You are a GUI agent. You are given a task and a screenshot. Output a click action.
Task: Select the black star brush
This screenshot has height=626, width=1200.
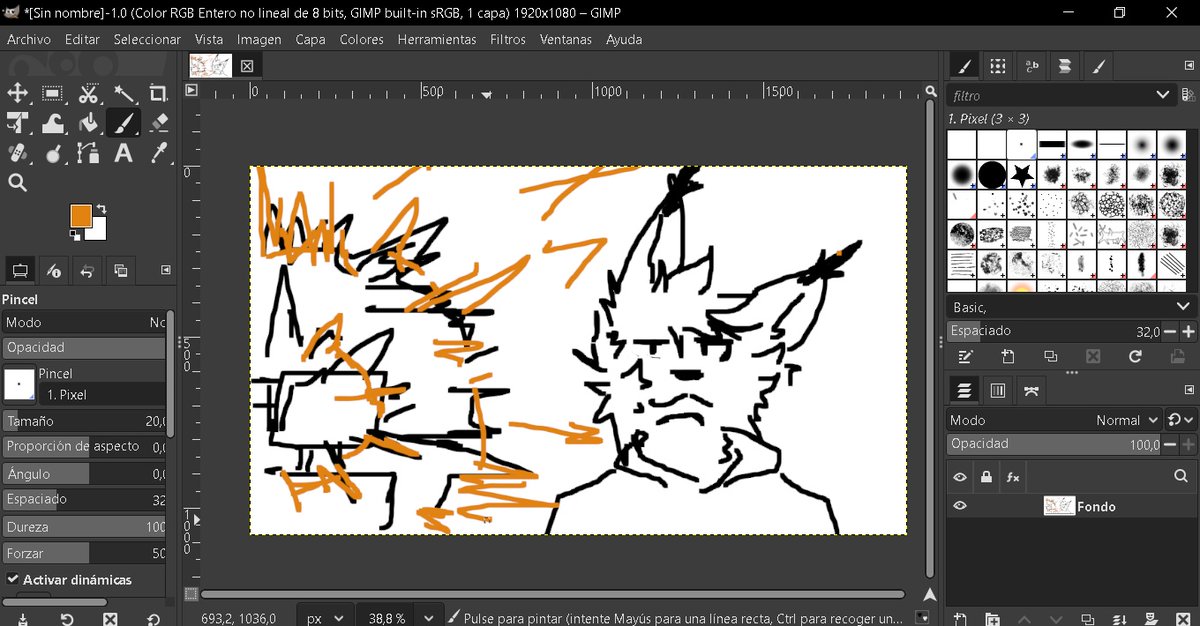[x=1021, y=175]
